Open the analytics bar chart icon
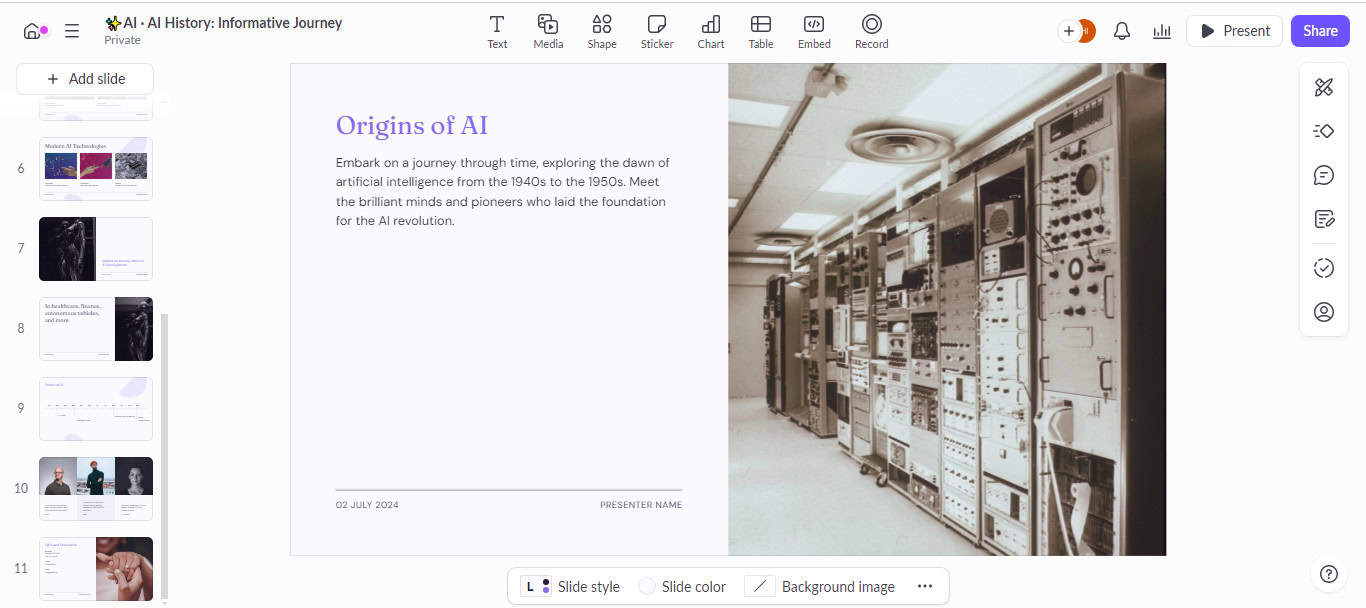1366x608 pixels. [1162, 31]
